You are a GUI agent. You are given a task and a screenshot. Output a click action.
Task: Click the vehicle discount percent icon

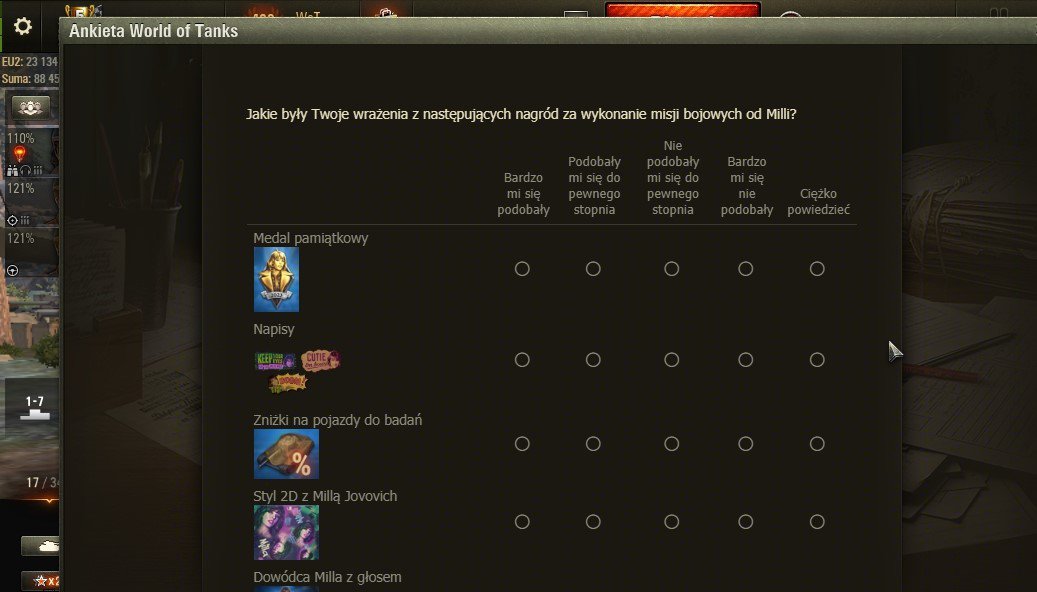[286, 454]
